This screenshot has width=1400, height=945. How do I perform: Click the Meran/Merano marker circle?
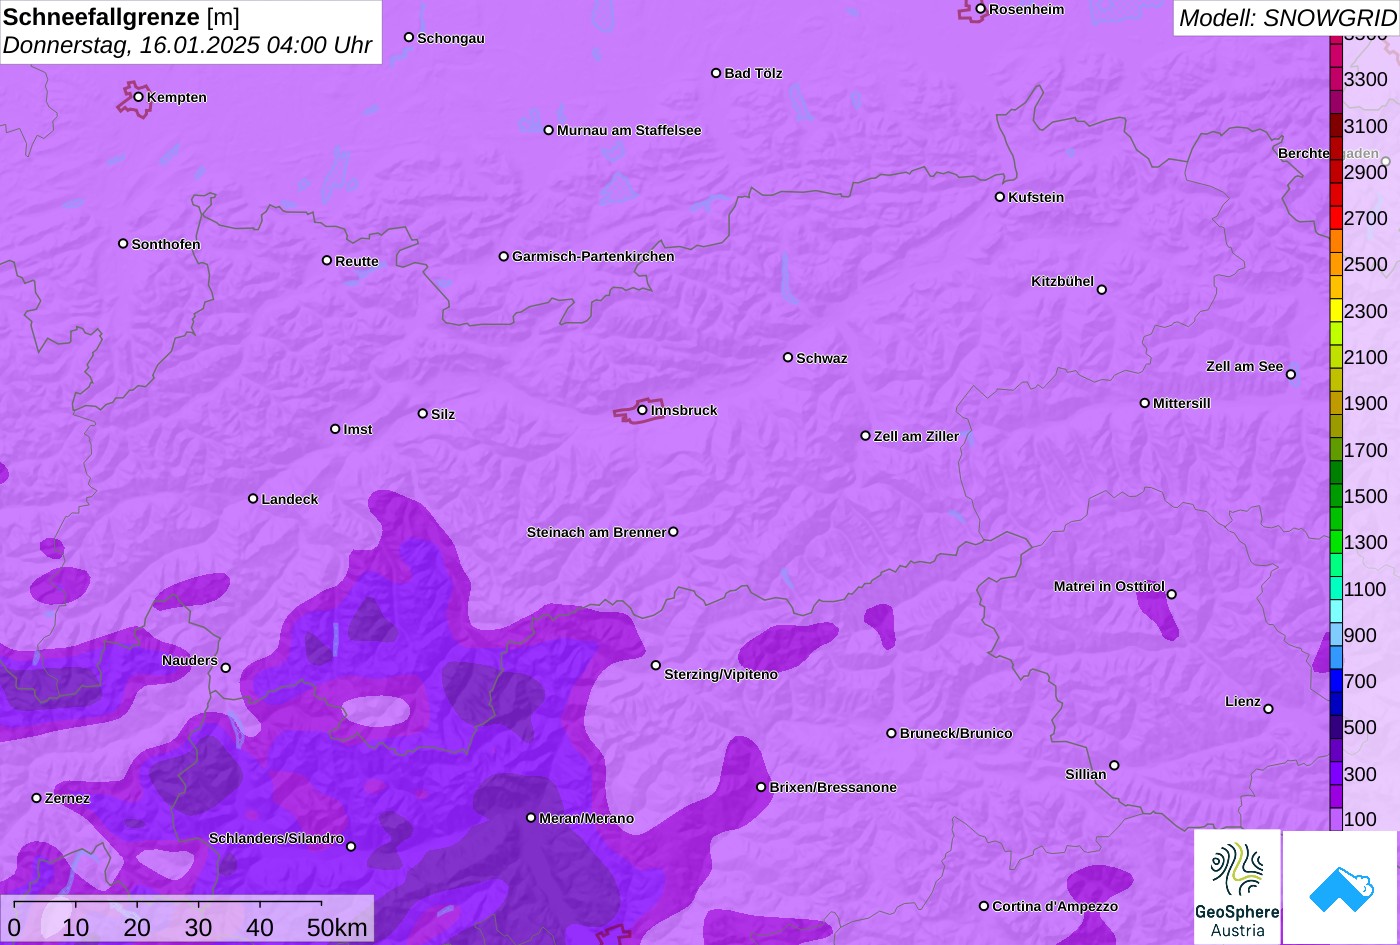pos(531,818)
